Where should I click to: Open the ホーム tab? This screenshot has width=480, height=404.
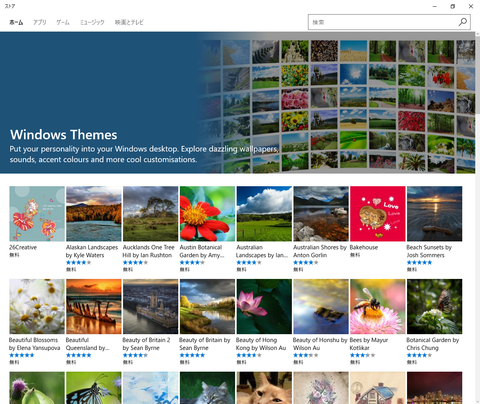click(16, 22)
